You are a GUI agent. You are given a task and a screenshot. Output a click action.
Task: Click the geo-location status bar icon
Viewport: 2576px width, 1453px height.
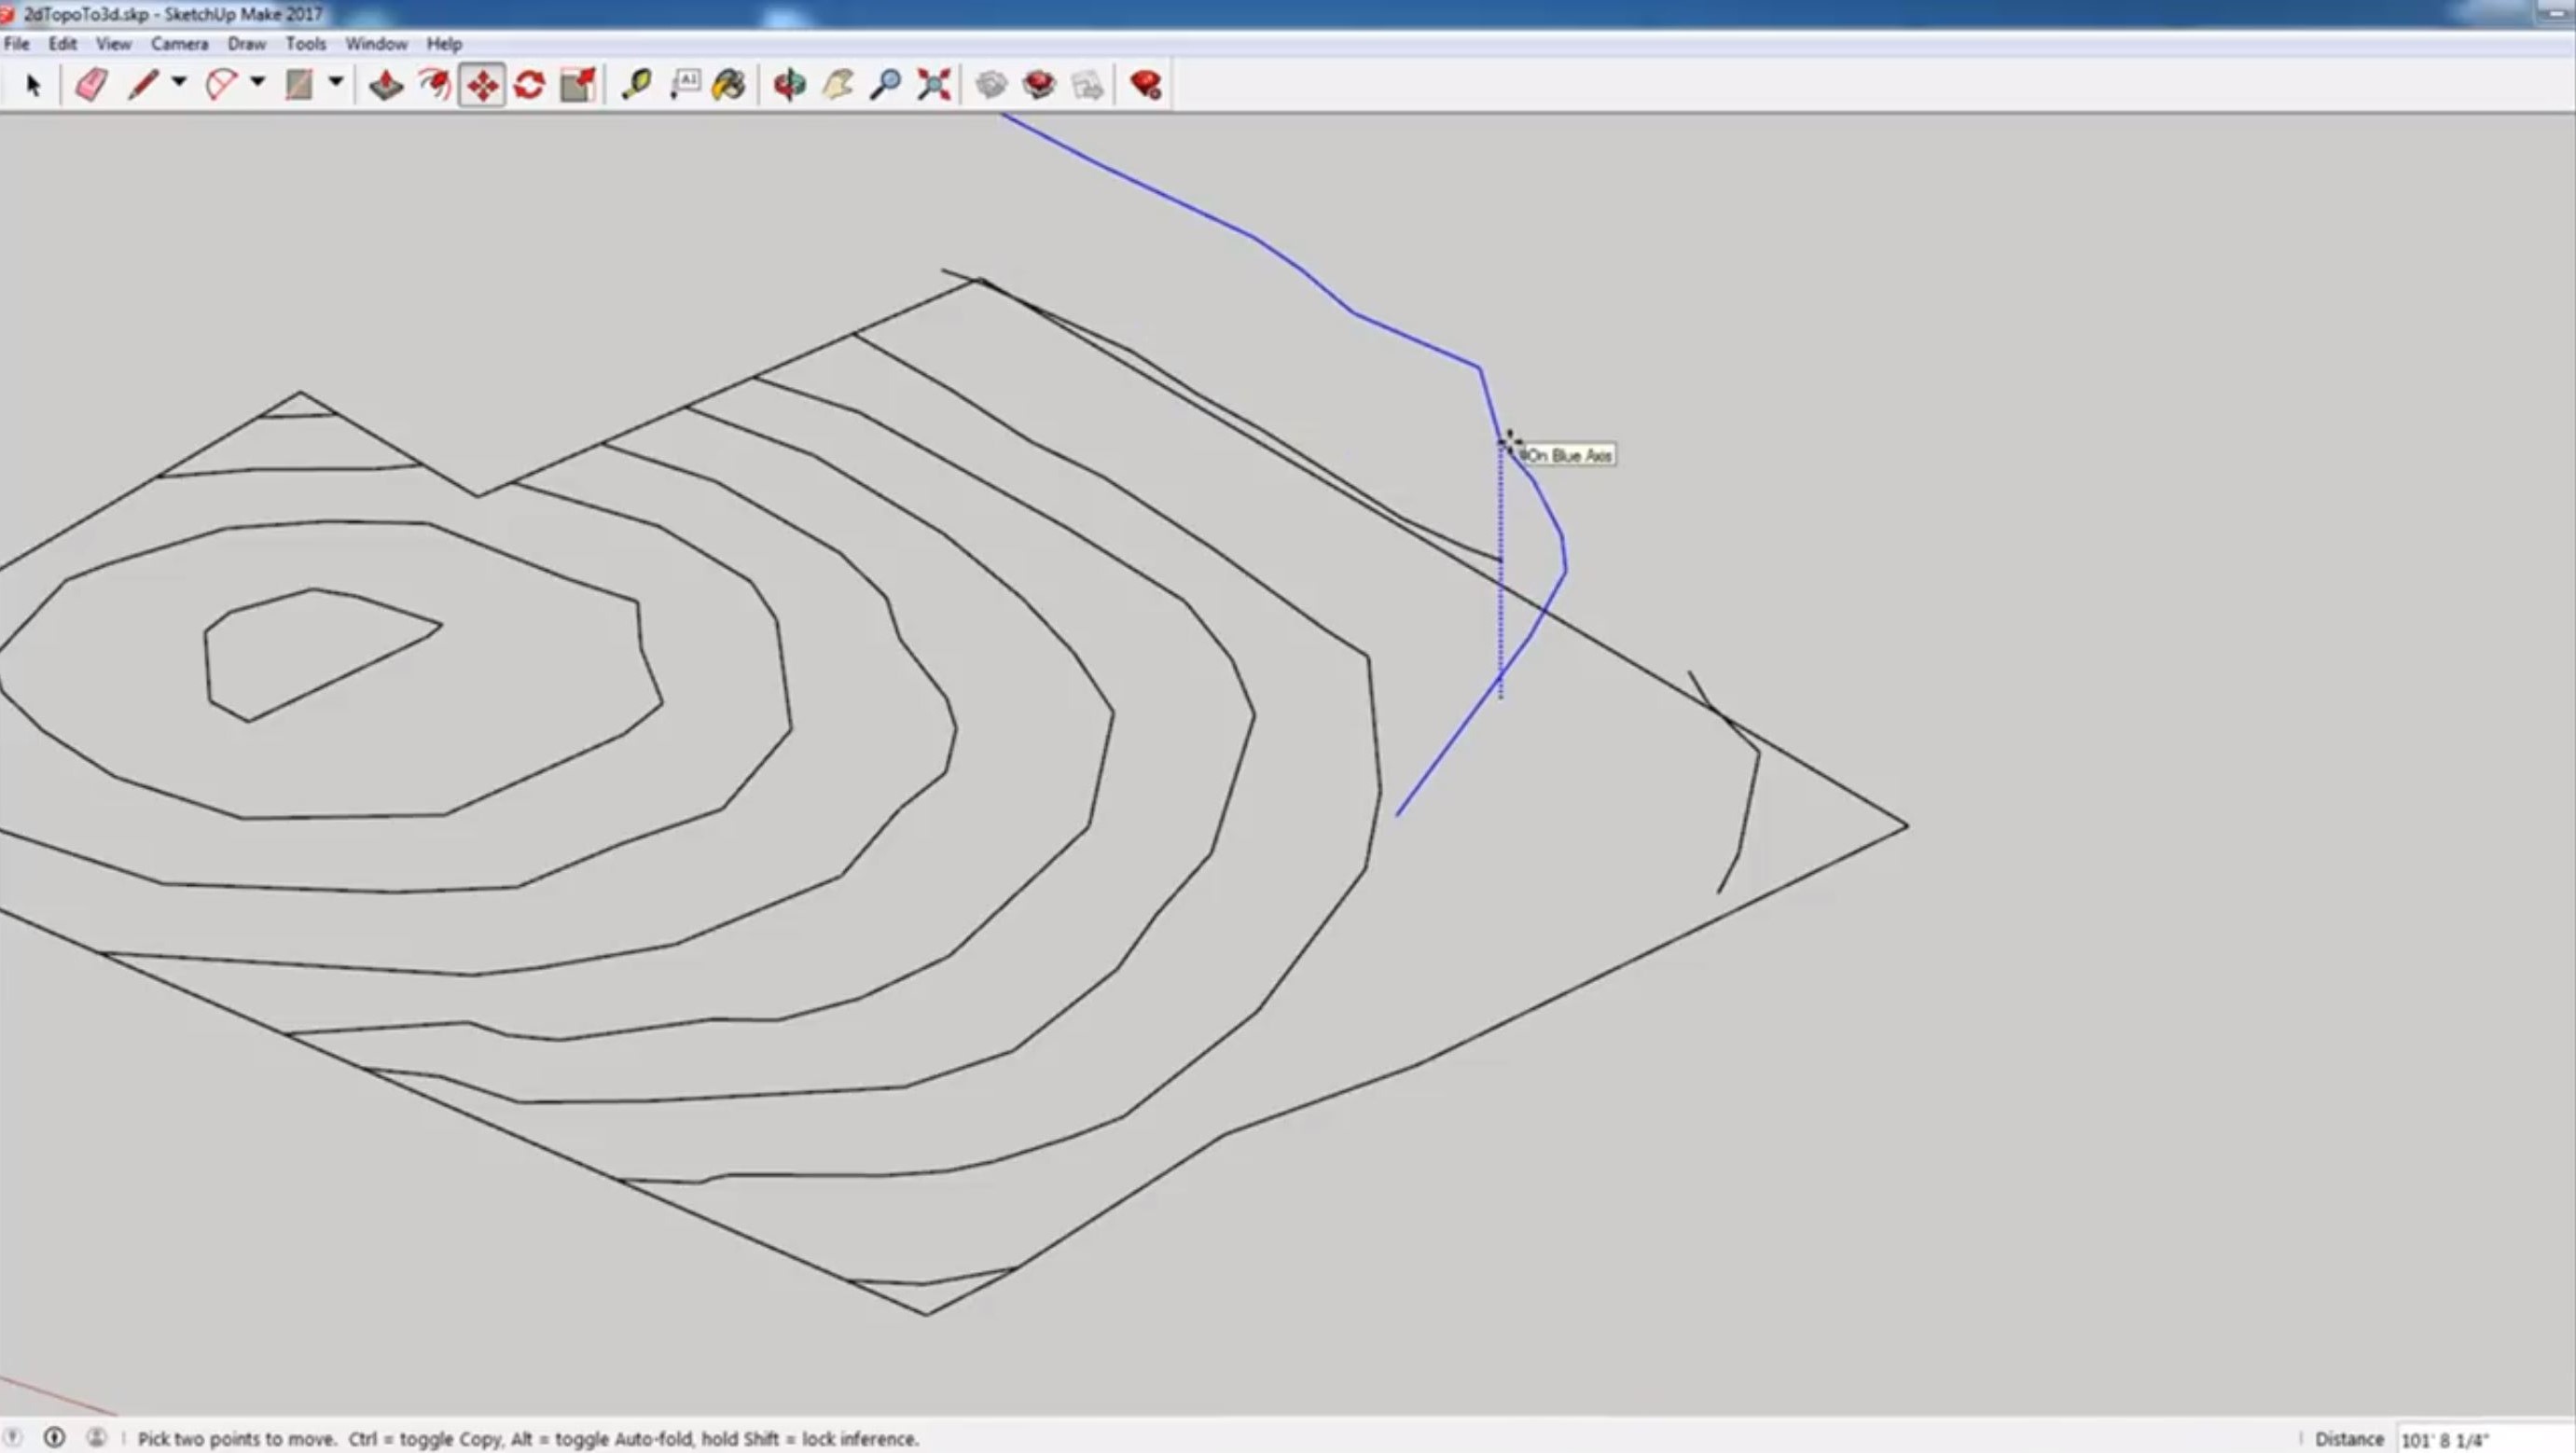pos(13,1438)
